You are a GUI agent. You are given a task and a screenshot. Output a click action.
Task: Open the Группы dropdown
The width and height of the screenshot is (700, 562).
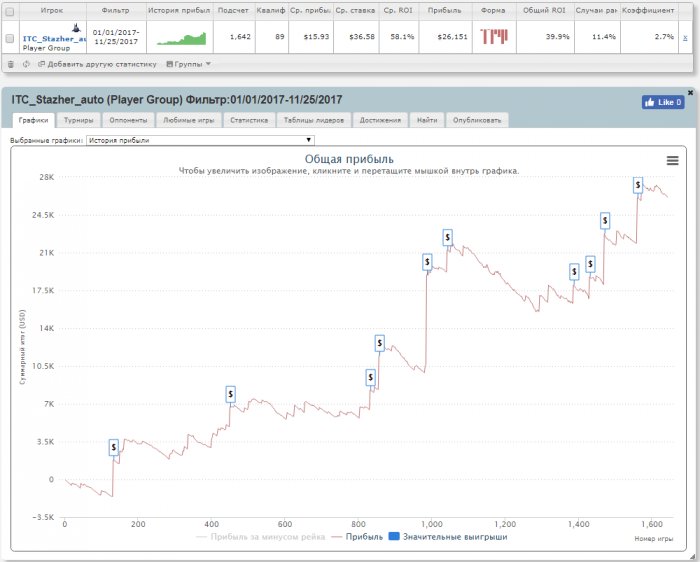click(188, 64)
